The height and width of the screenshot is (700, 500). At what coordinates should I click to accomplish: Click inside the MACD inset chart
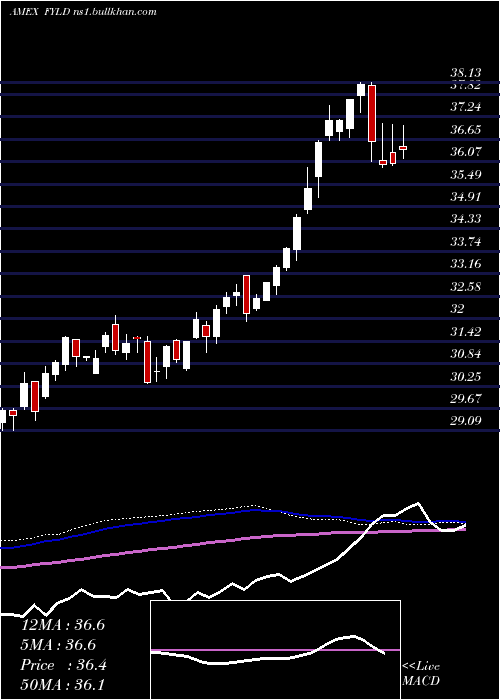click(275, 650)
